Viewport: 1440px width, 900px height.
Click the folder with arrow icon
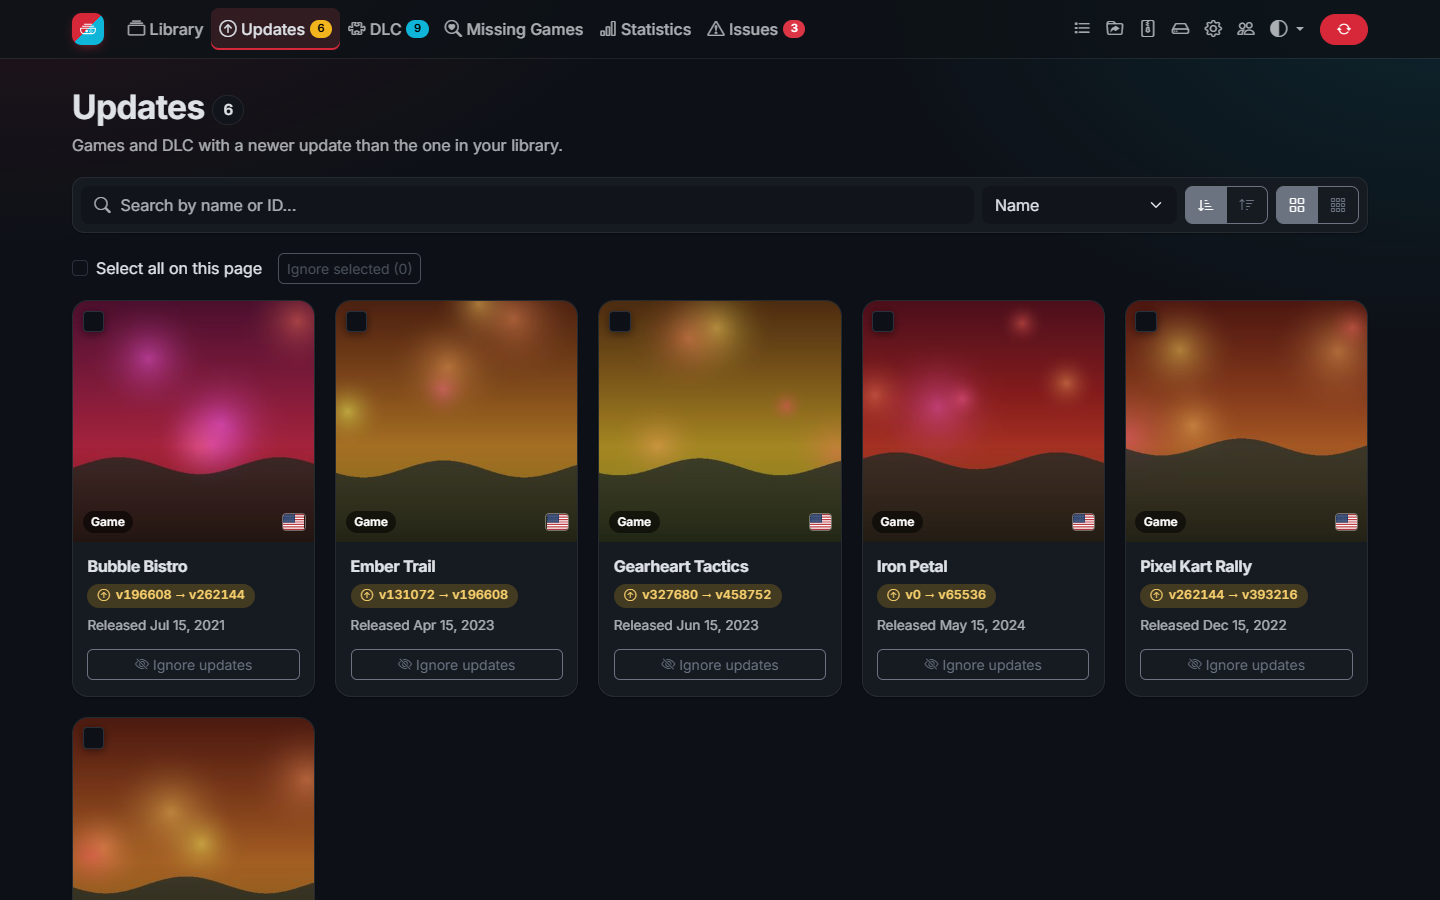click(x=1115, y=29)
